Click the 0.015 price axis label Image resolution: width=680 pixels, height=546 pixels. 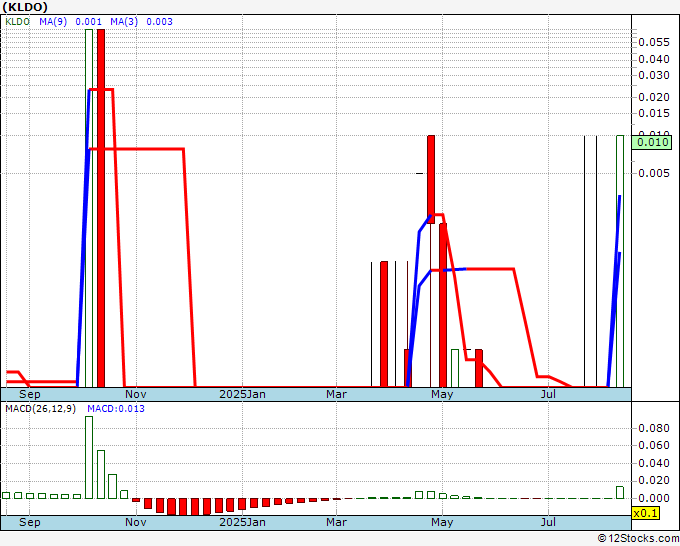click(x=654, y=113)
